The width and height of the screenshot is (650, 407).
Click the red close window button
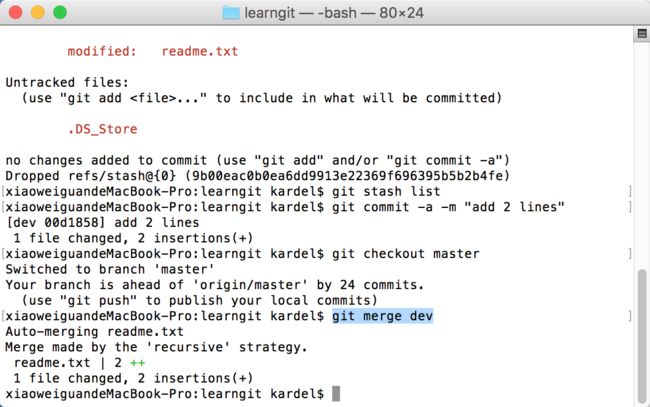[16, 12]
